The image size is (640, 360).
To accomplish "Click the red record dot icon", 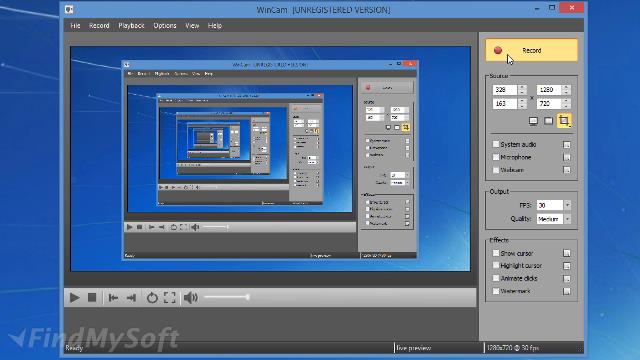I will point(498,50).
